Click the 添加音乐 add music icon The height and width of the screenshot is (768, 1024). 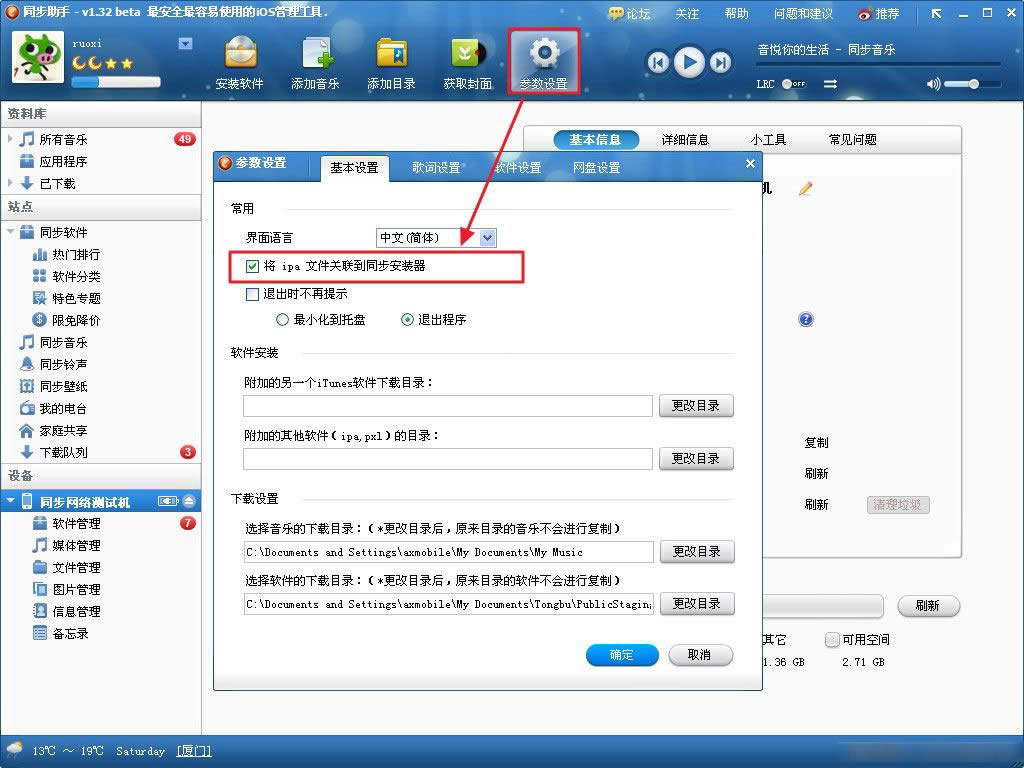(316, 54)
